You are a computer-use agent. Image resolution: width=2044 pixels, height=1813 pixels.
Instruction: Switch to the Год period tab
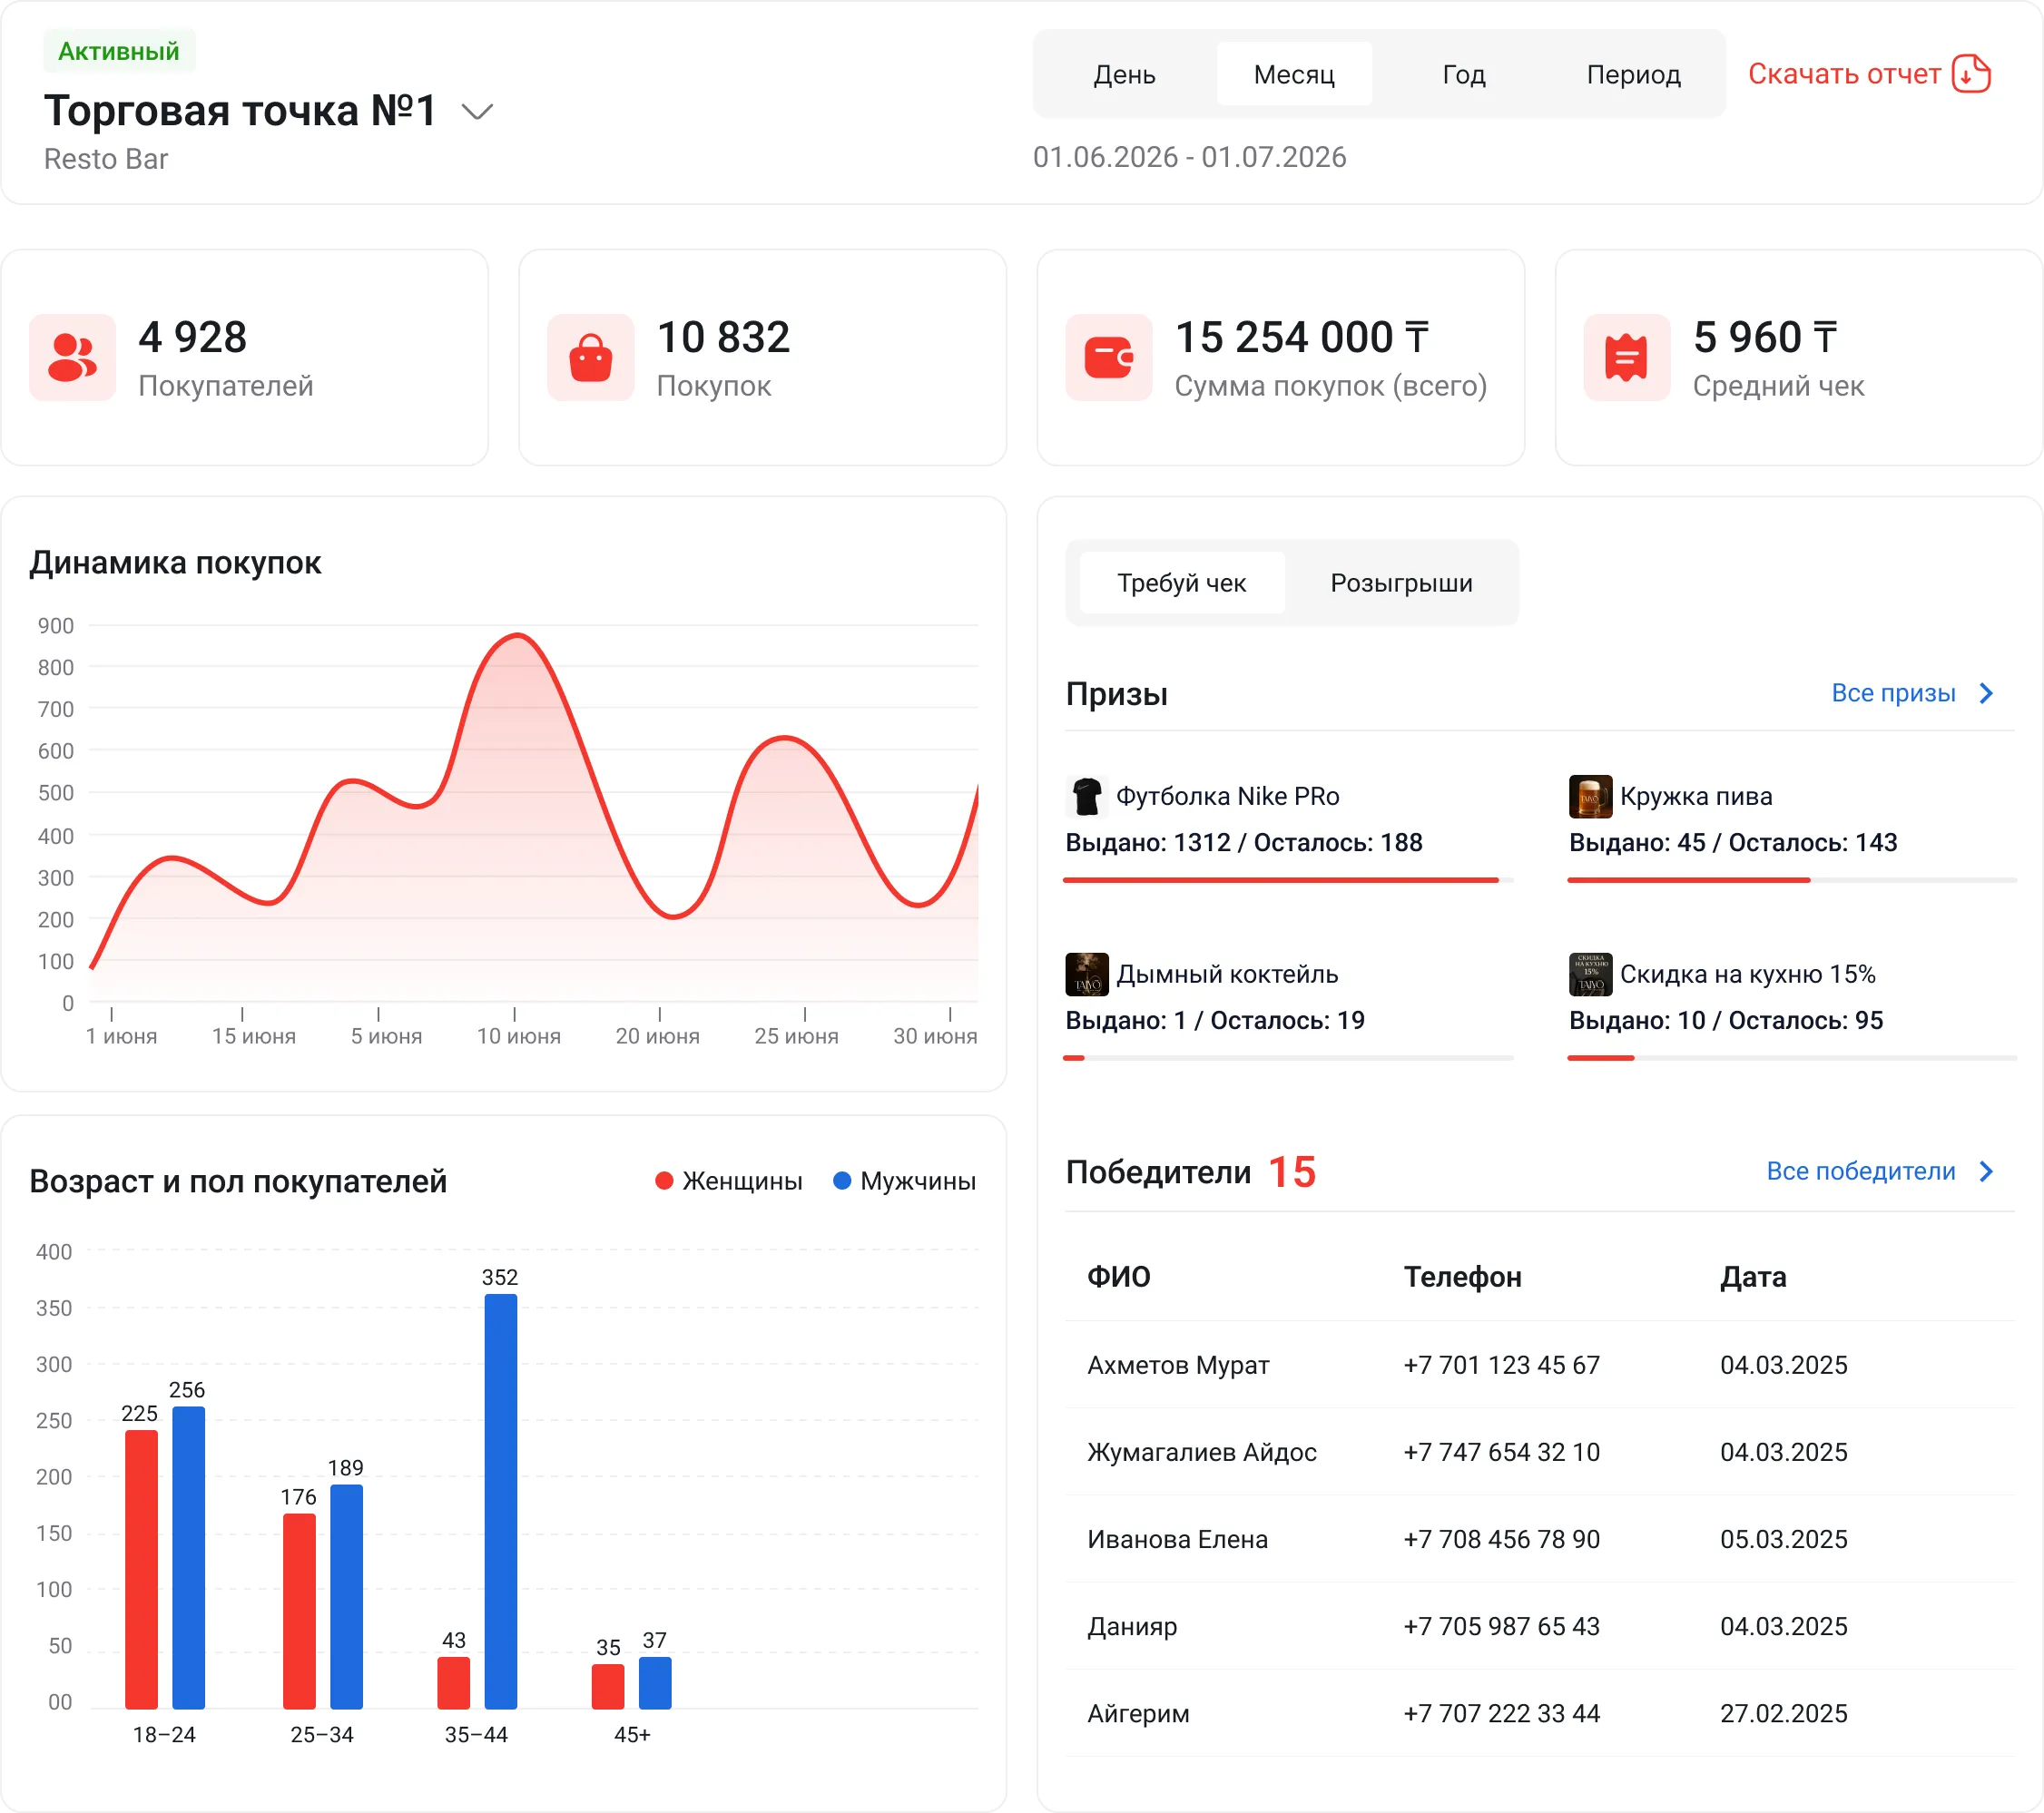coord(1464,74)
